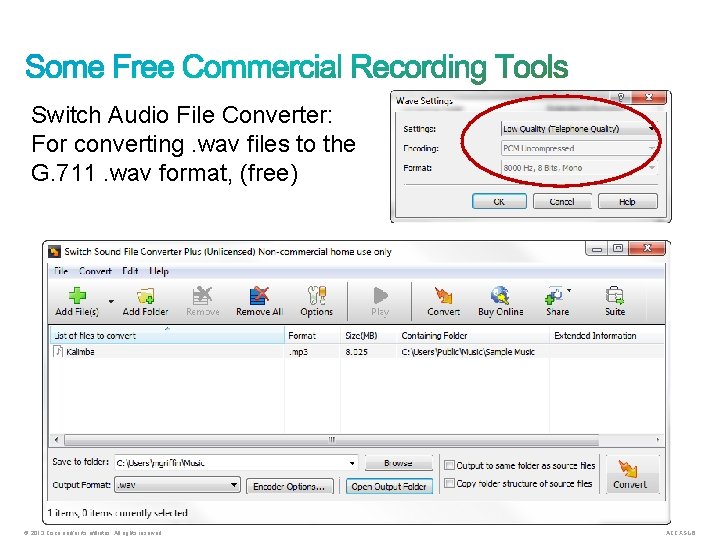Select the Kalimba file row
Screen dimensions: 720x540
click(356, 352)
